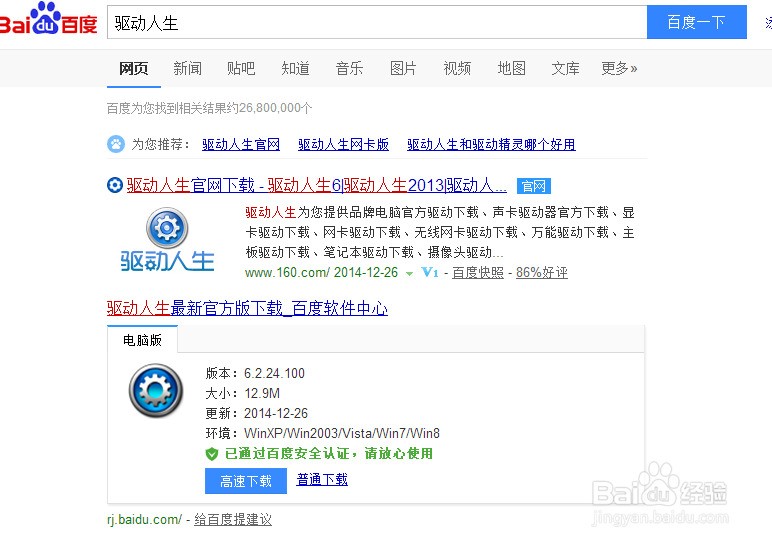
Task: Expand the 更多» menu
Action: [x=619, y=68]
